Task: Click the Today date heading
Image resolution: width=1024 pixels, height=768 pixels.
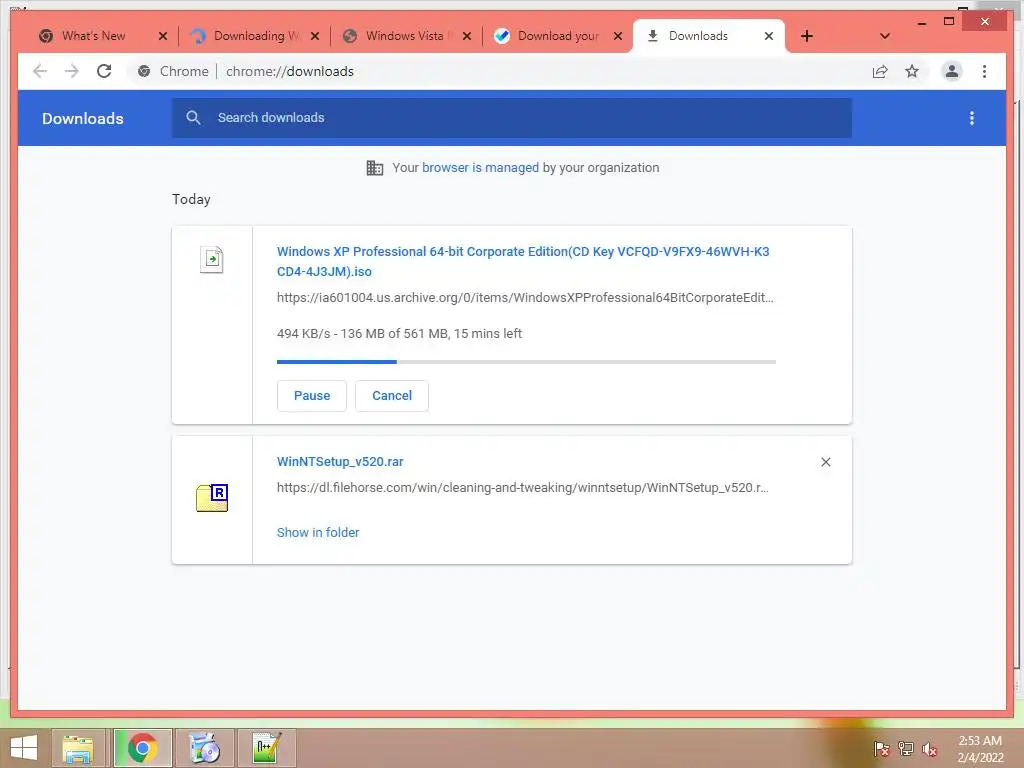Action: tap(191, 199)
